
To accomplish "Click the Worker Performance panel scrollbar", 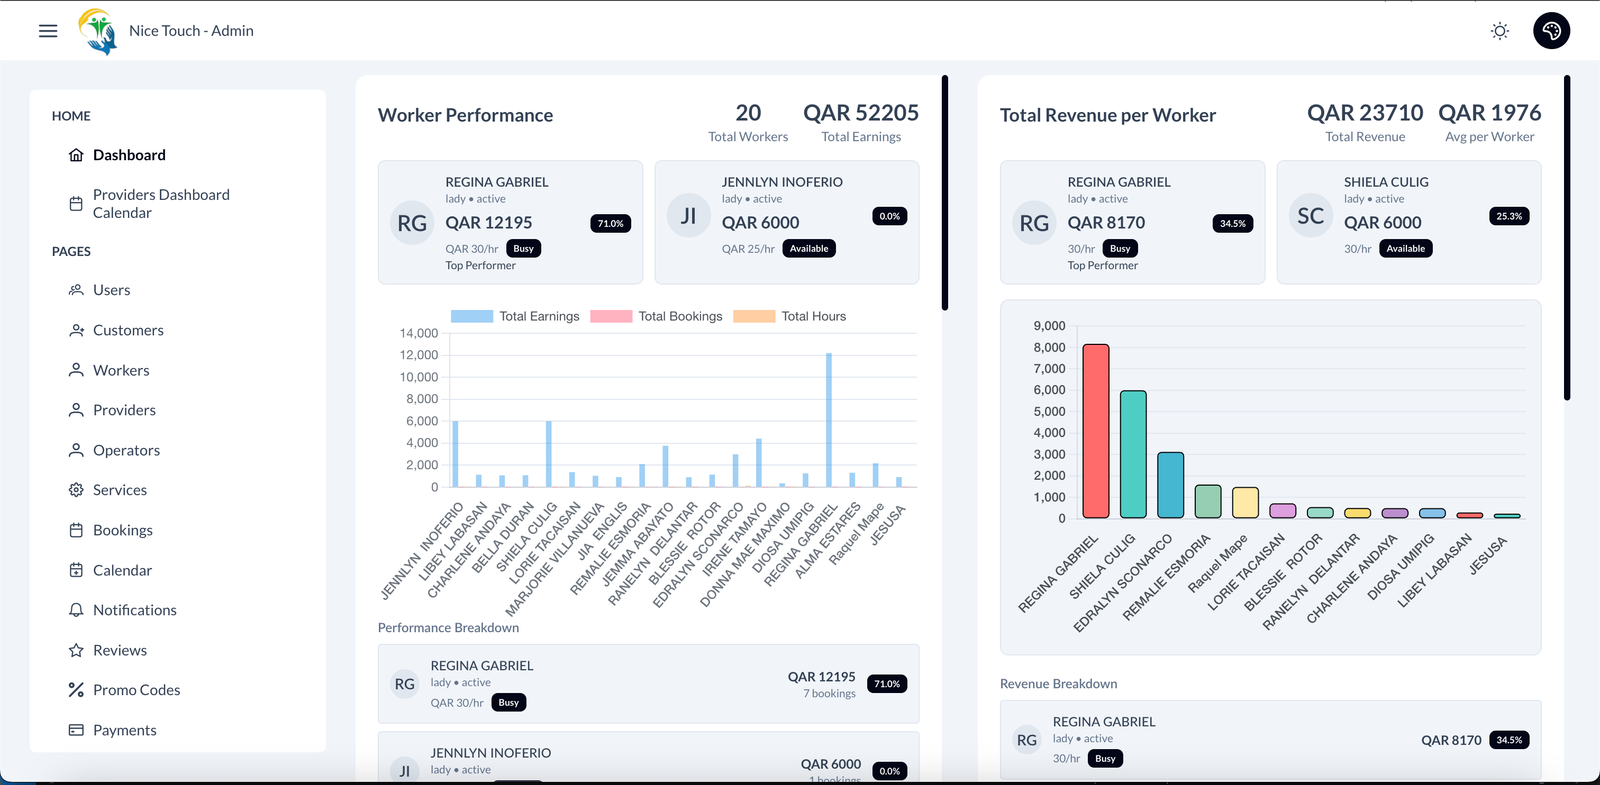I will pos(944,192).
